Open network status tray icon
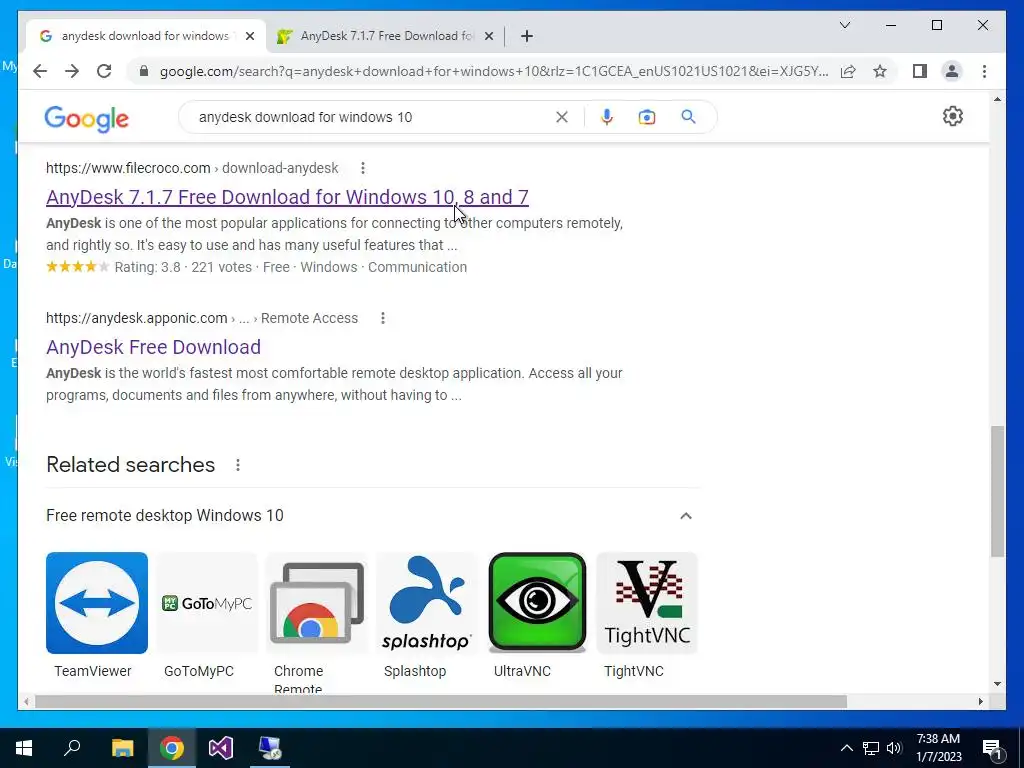 [x=871, y=748]
